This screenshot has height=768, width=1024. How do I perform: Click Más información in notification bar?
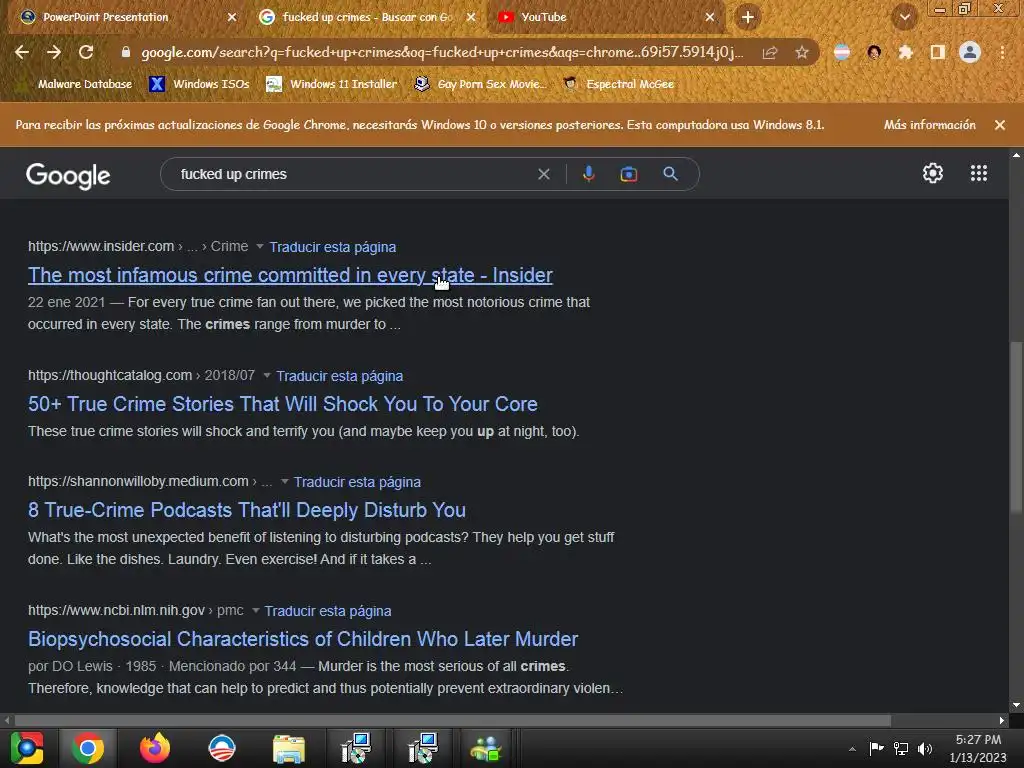[929, 125]
